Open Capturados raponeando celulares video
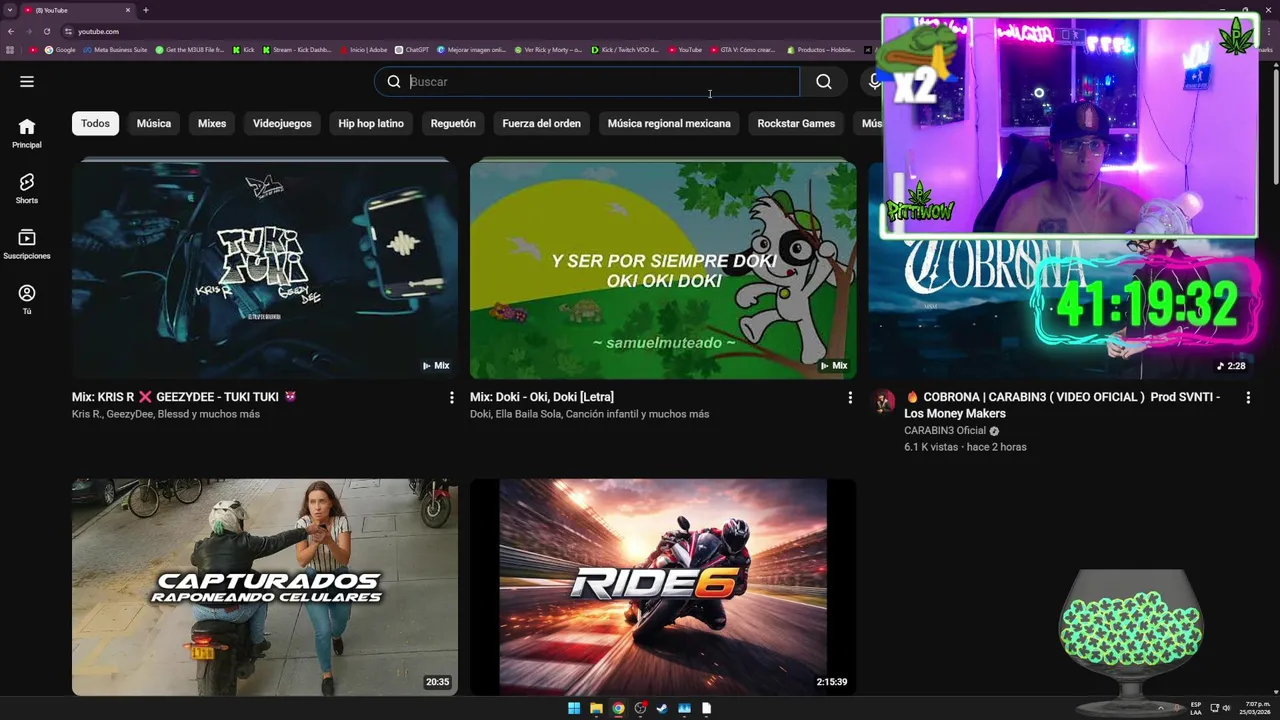 (x=265, y=587)
